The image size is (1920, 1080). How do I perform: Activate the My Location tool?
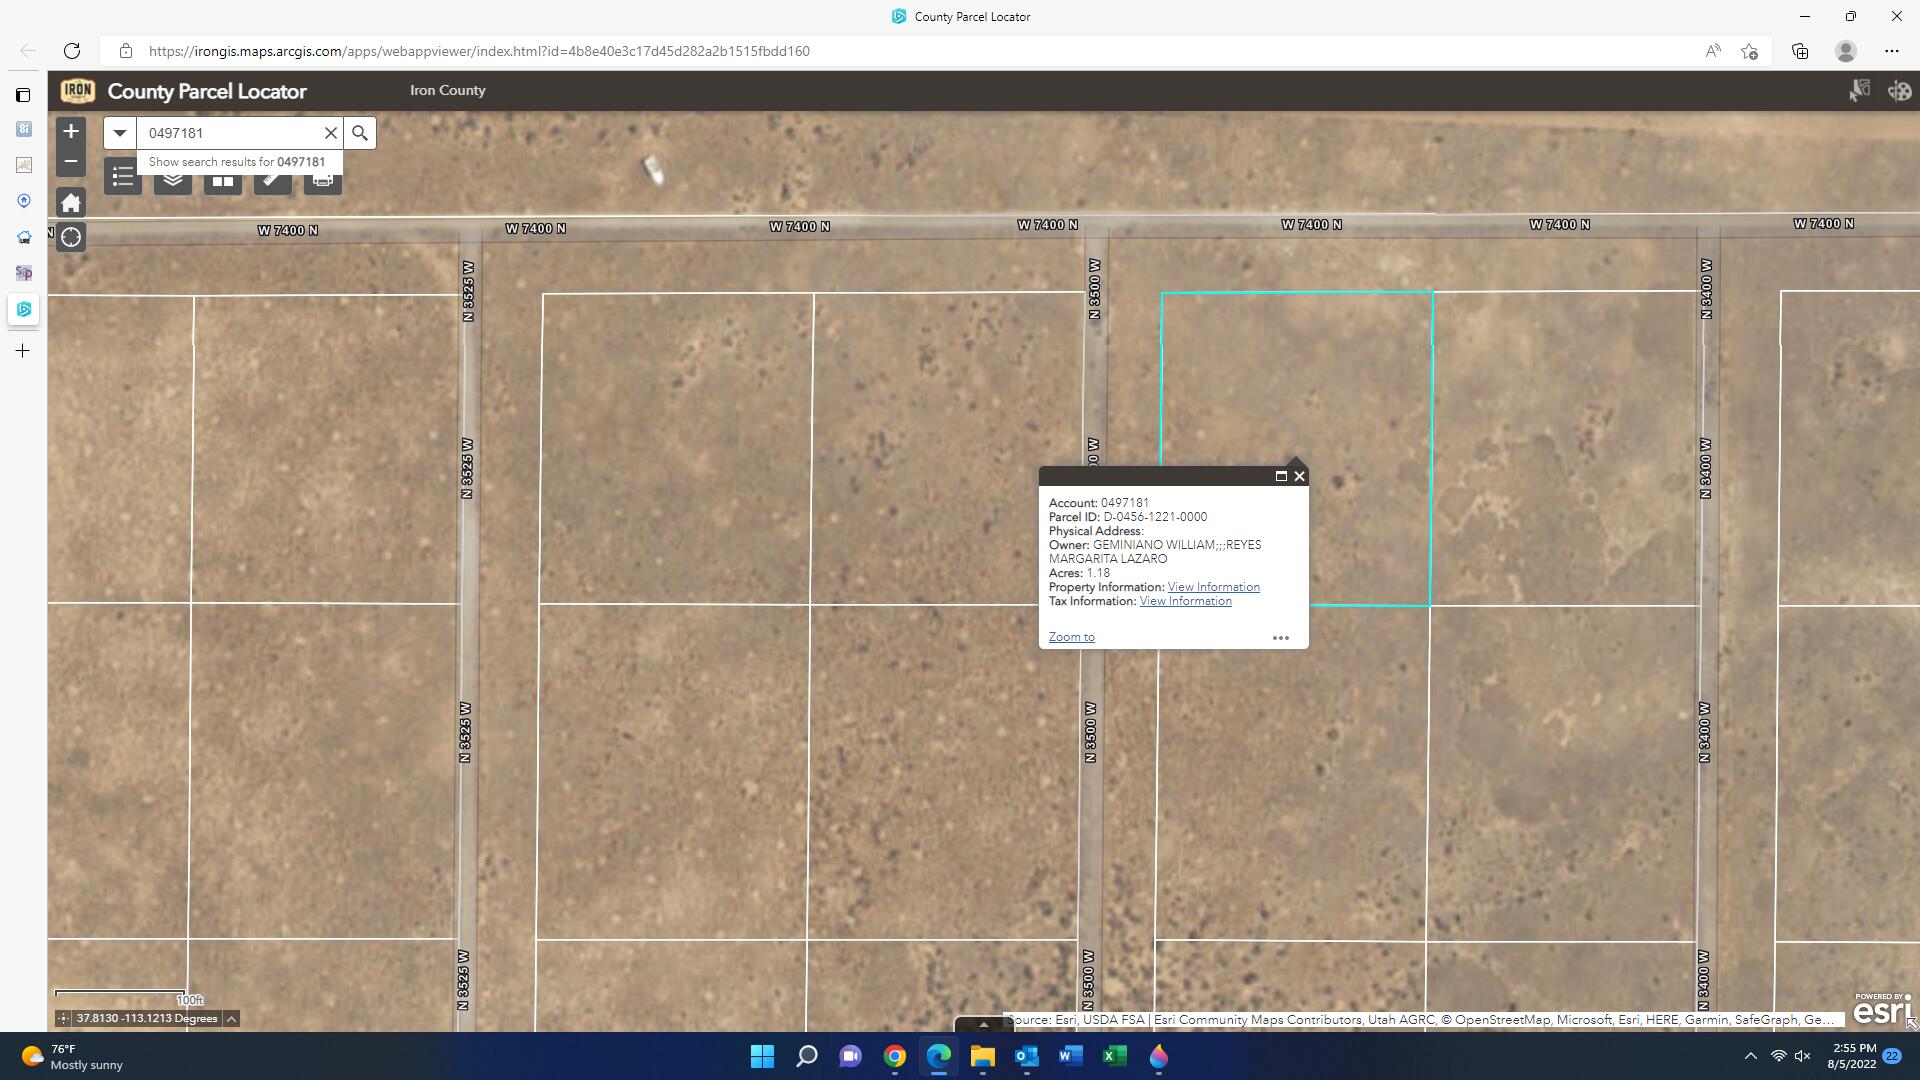pyautogui.click(x=71, y=237)
